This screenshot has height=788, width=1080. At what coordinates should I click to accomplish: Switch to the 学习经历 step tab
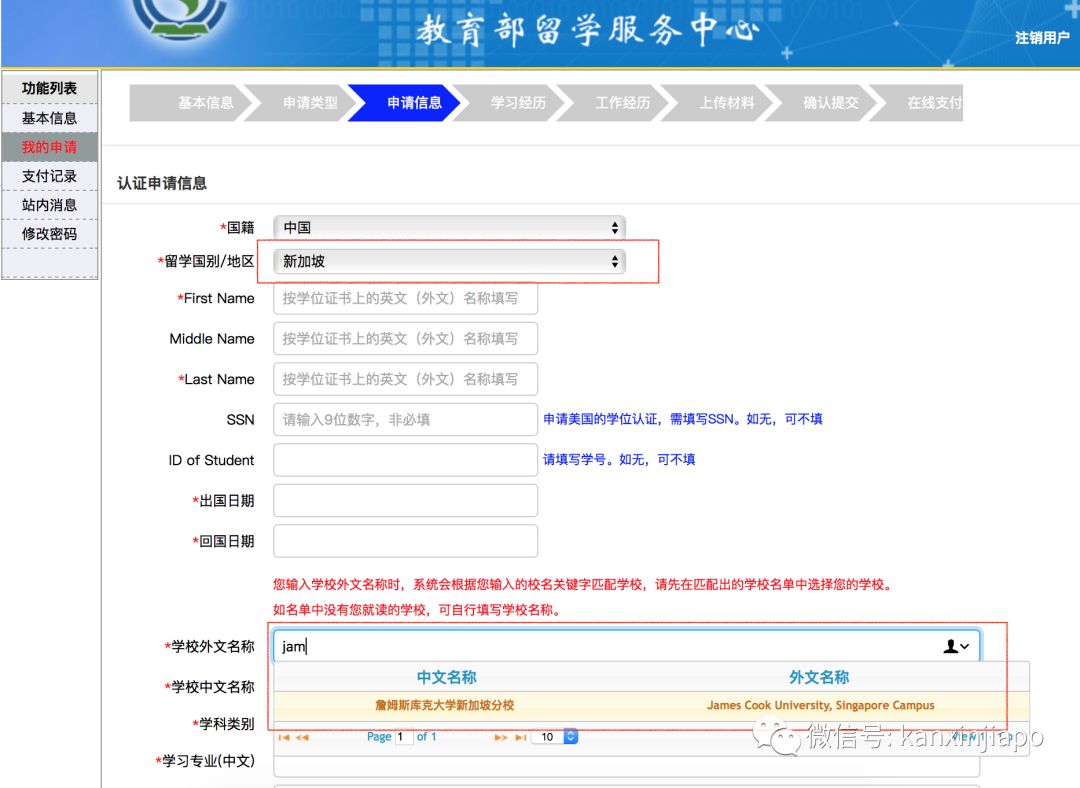point(518,103)
